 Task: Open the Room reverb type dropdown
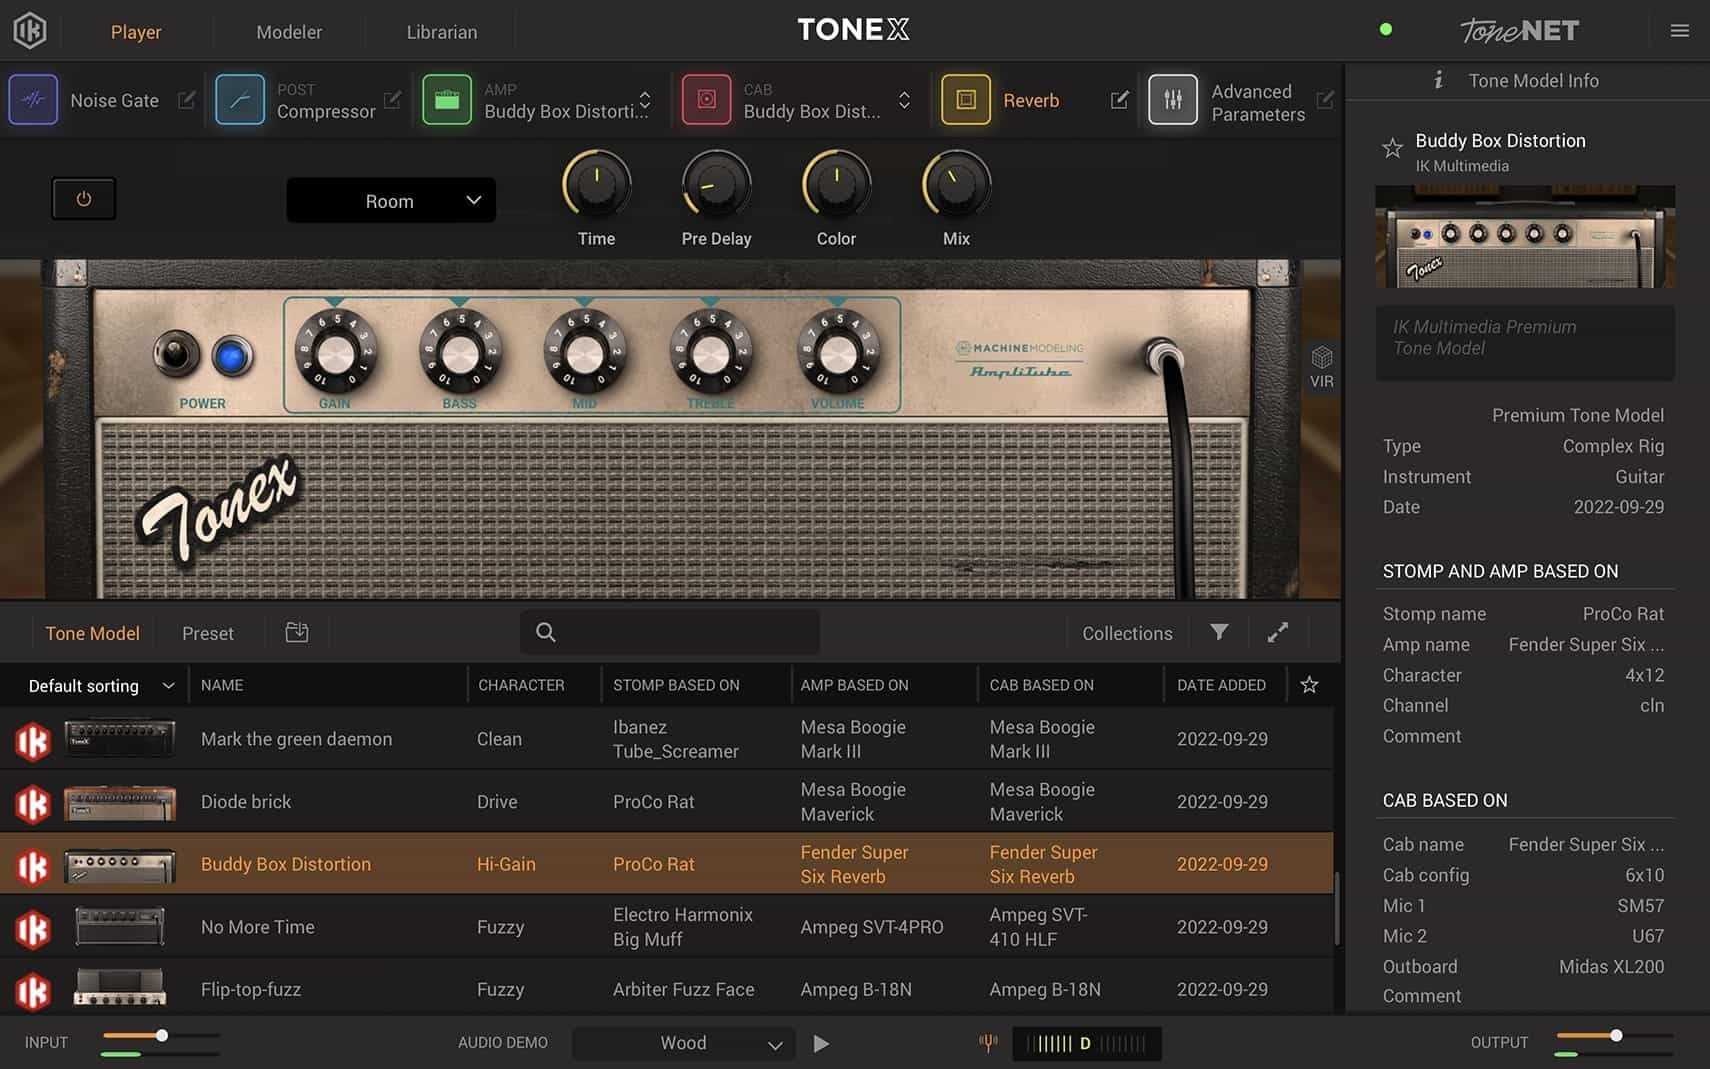point(391,200)
